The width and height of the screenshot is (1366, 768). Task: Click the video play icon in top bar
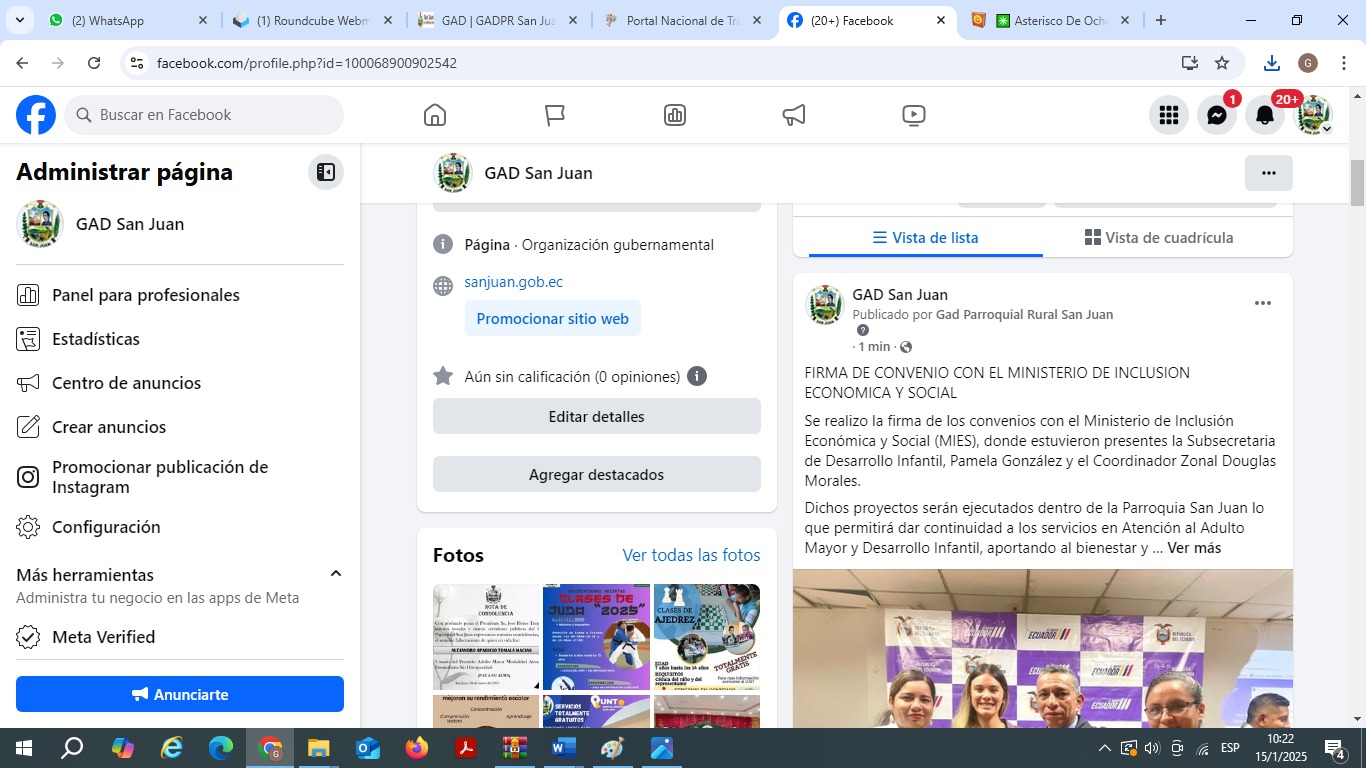tap(913, 115)
